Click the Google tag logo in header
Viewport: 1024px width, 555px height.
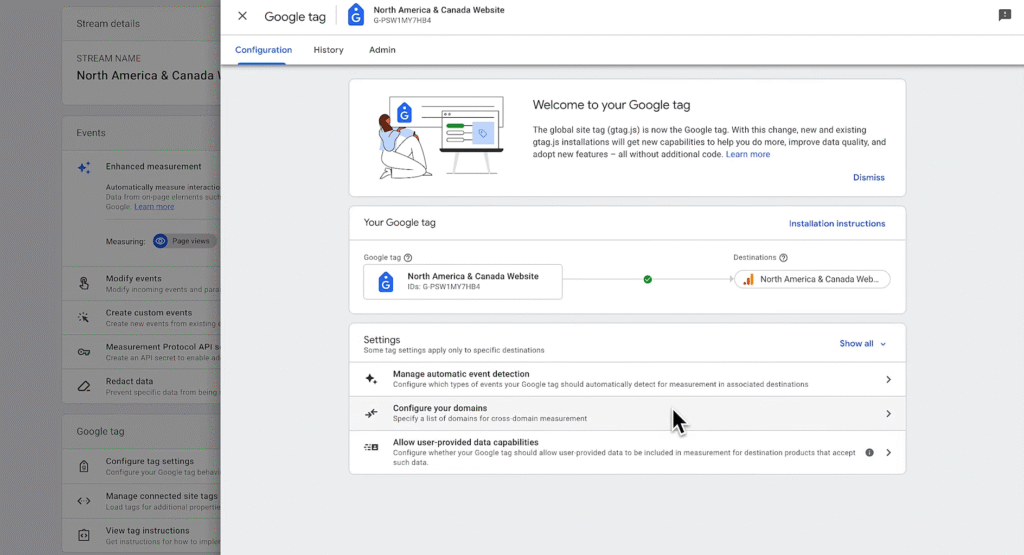tap(355, 15)
